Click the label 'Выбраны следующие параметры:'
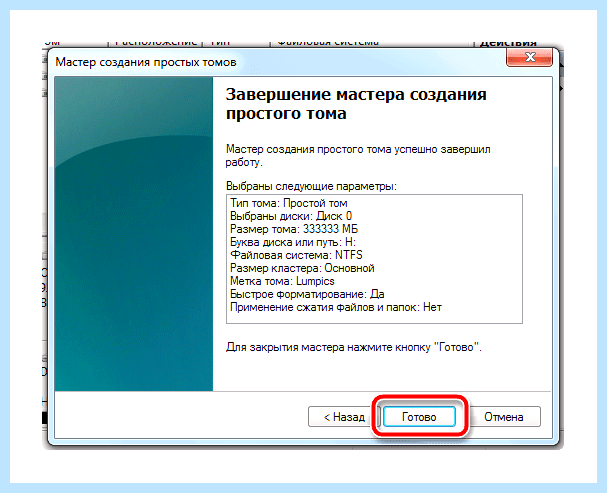Viewport: 607px width, 493px height. click(x=312, y=186)
